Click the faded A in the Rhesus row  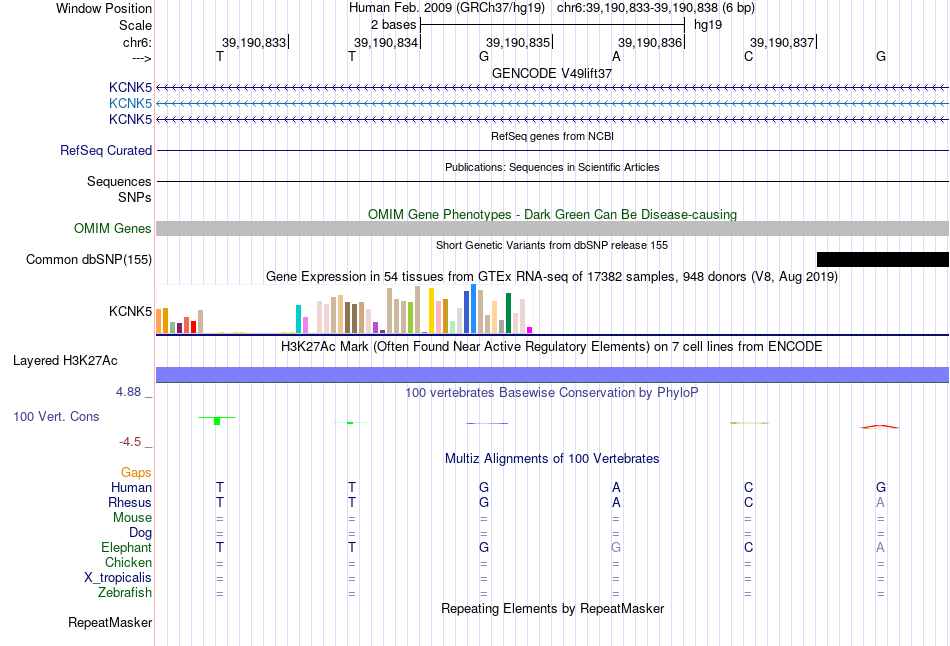(880, 503)
